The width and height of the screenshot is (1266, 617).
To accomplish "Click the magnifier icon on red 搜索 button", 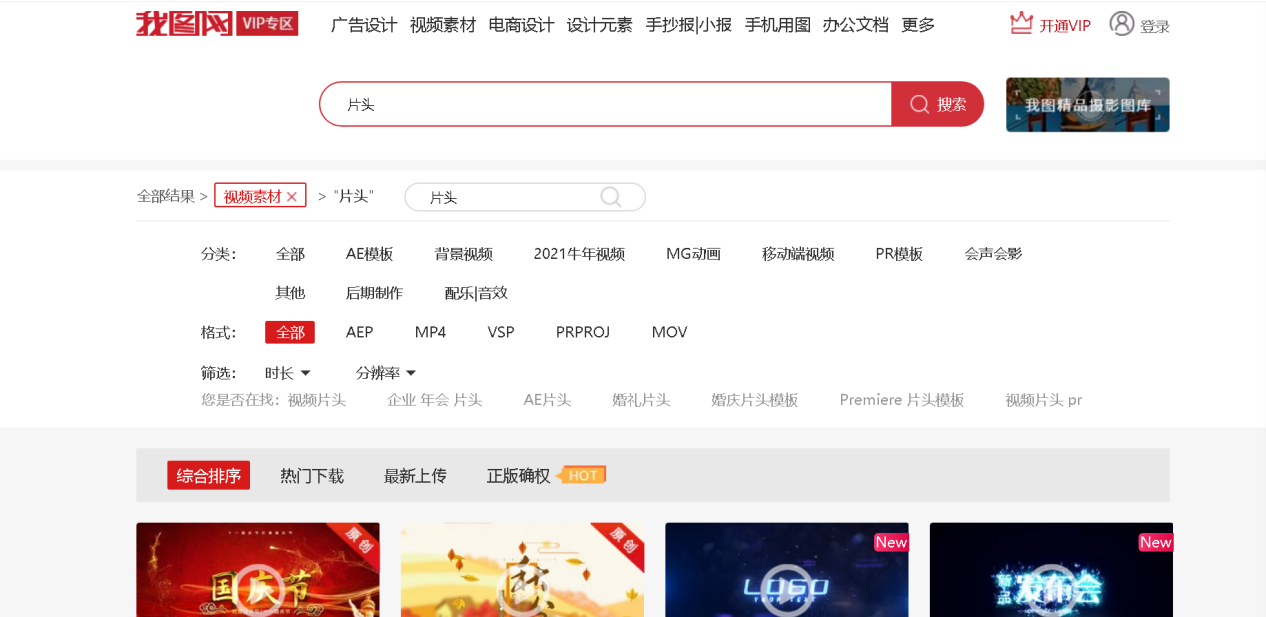I will (x=917, y=103).
